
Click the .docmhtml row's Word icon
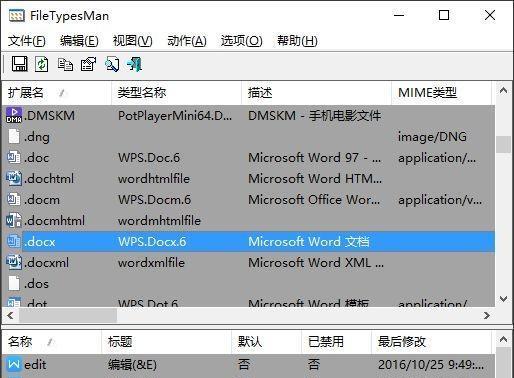pyautogui.click(x=14, y=220)
